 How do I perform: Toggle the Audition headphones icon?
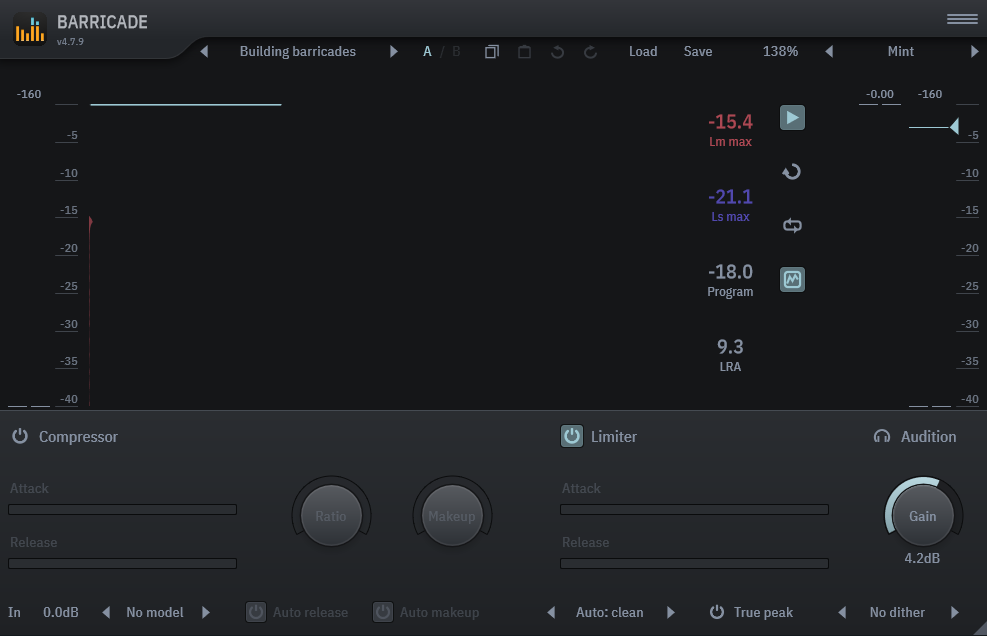click(882, 436)
